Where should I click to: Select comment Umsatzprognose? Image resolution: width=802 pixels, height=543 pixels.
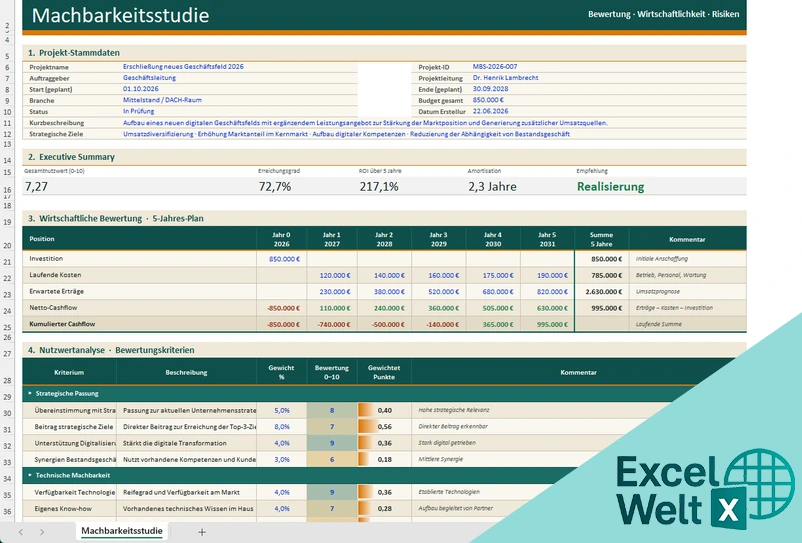687,291
